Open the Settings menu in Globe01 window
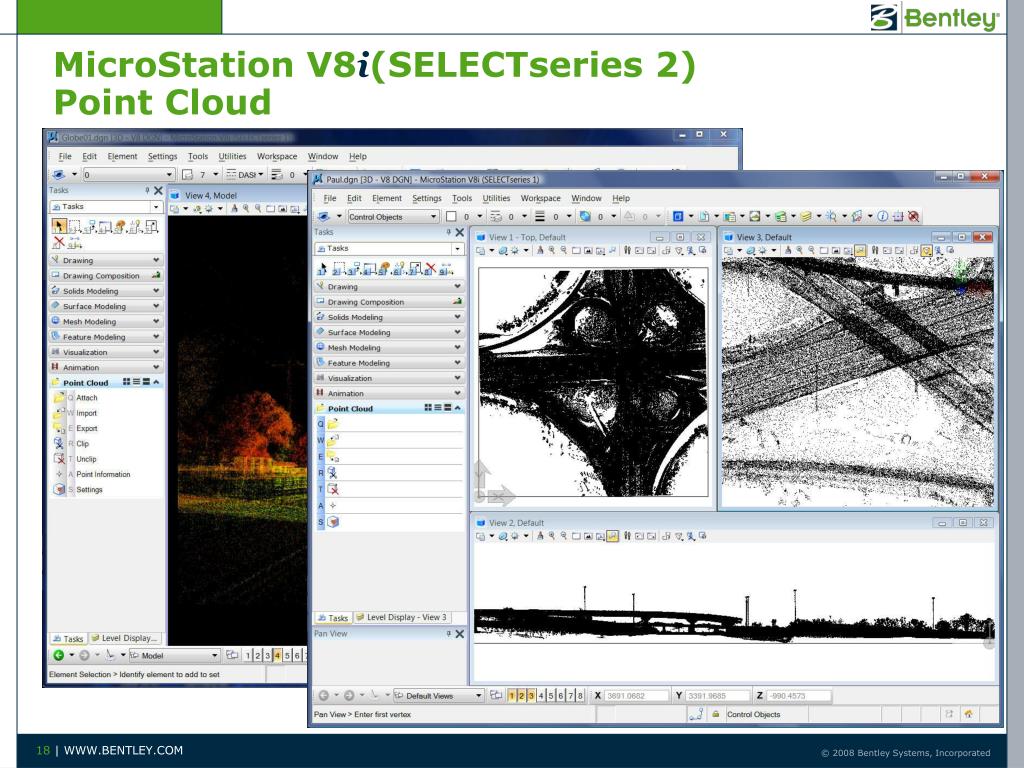 (x=163, y=157)
